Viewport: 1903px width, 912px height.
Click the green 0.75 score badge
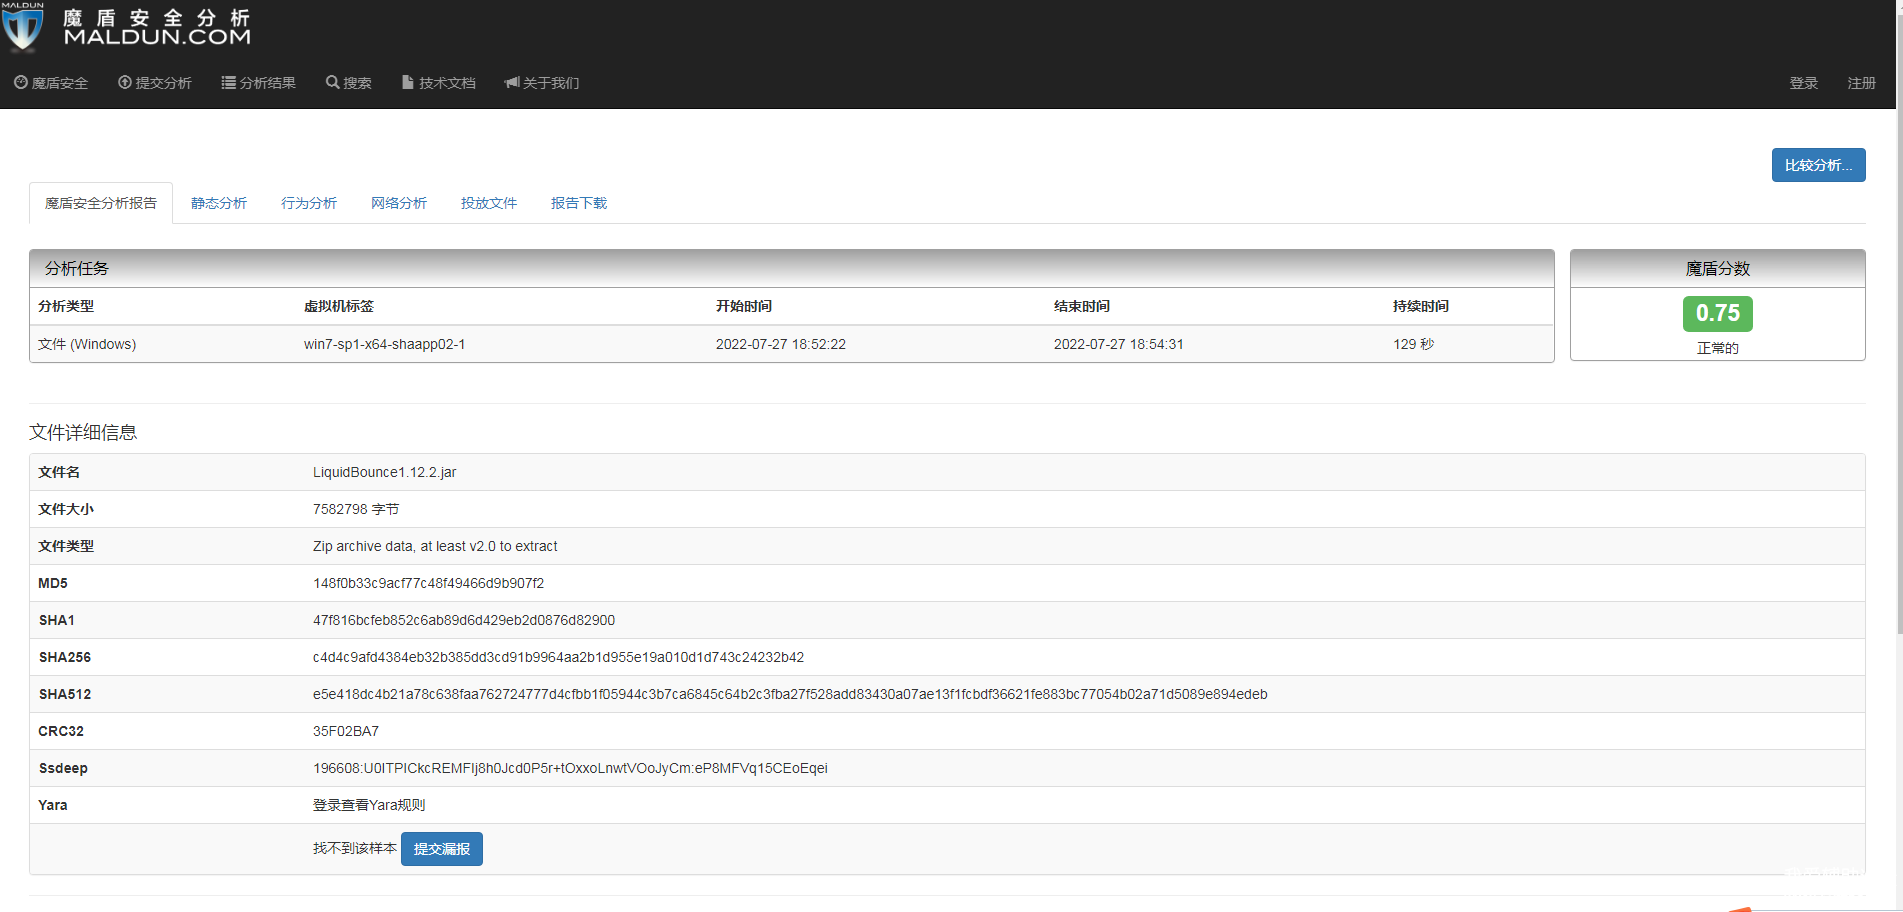1717,313
